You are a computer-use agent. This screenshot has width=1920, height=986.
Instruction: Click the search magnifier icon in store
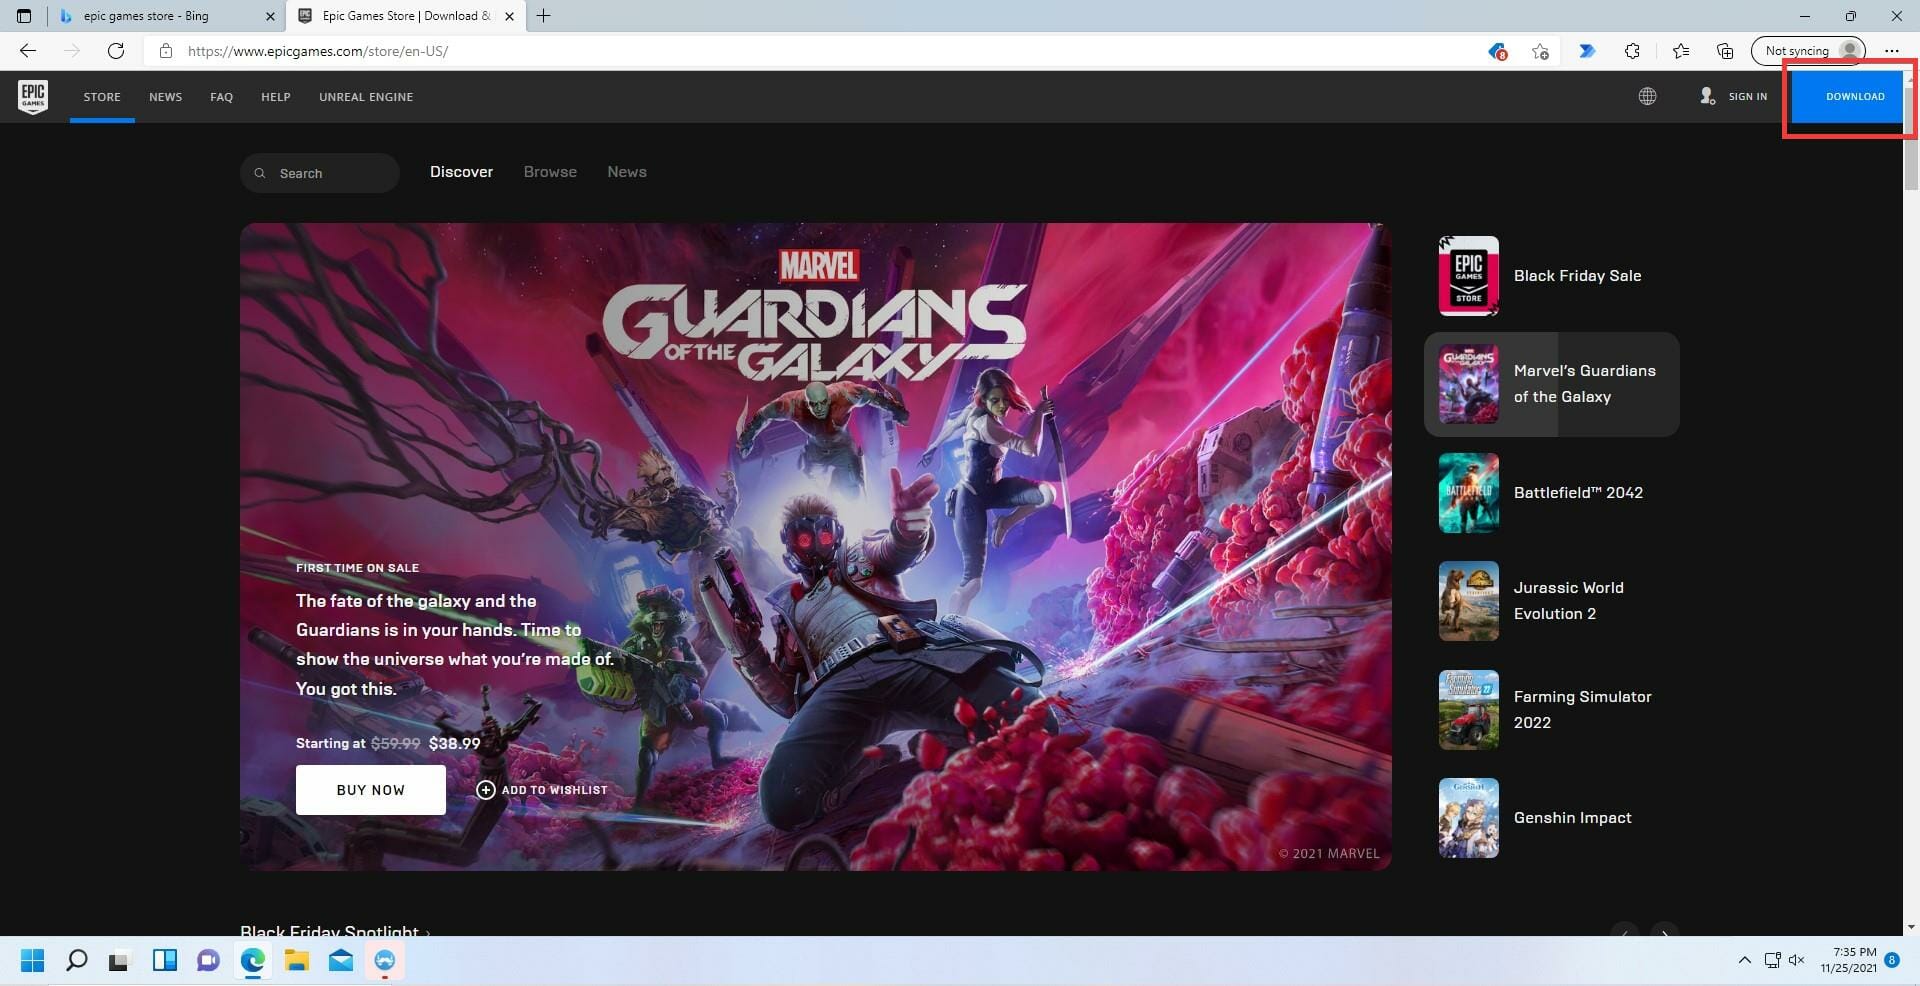coord(260,173)
